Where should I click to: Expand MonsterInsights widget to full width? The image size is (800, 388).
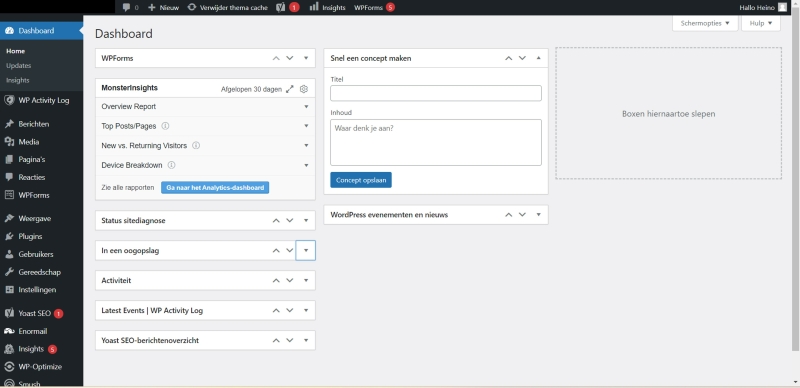[290, 89]
